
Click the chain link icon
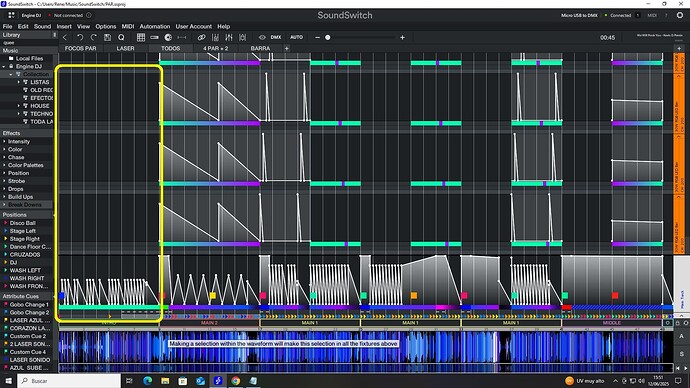(x=201, y=37)
